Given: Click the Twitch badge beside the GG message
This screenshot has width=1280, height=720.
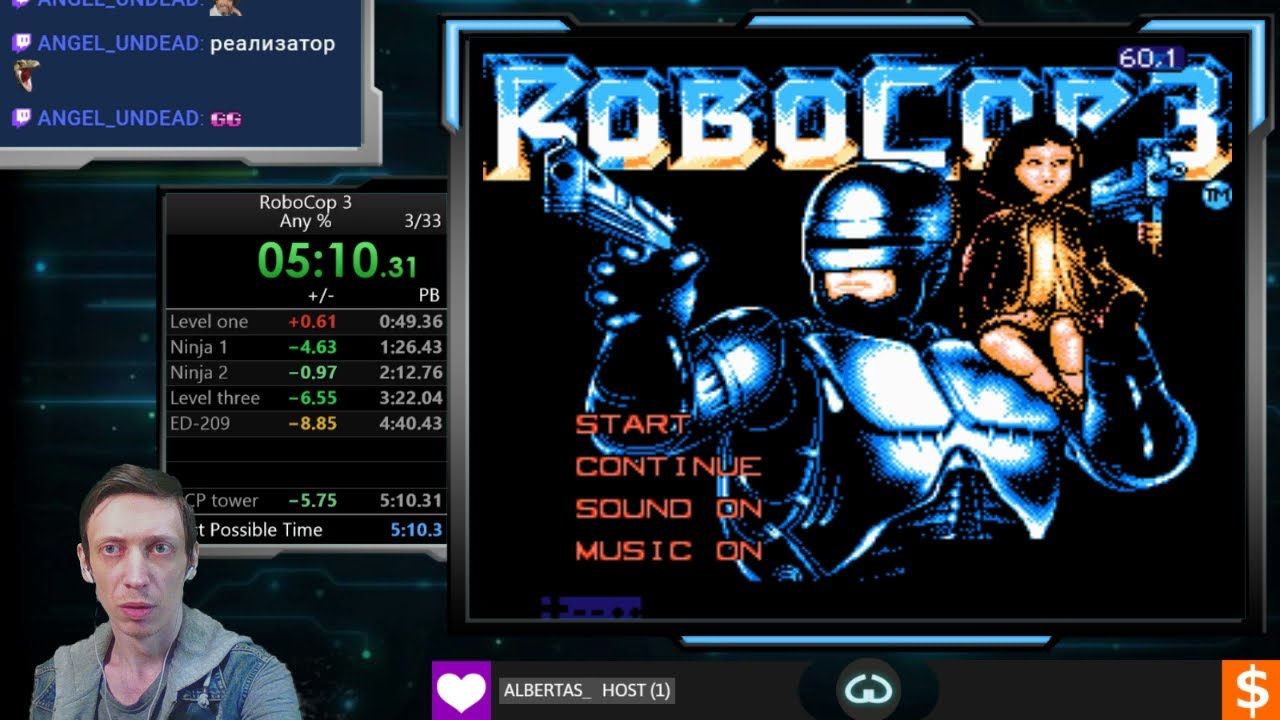Looking at the screenshot, I should pyautogui.click(x=22, y=119).
